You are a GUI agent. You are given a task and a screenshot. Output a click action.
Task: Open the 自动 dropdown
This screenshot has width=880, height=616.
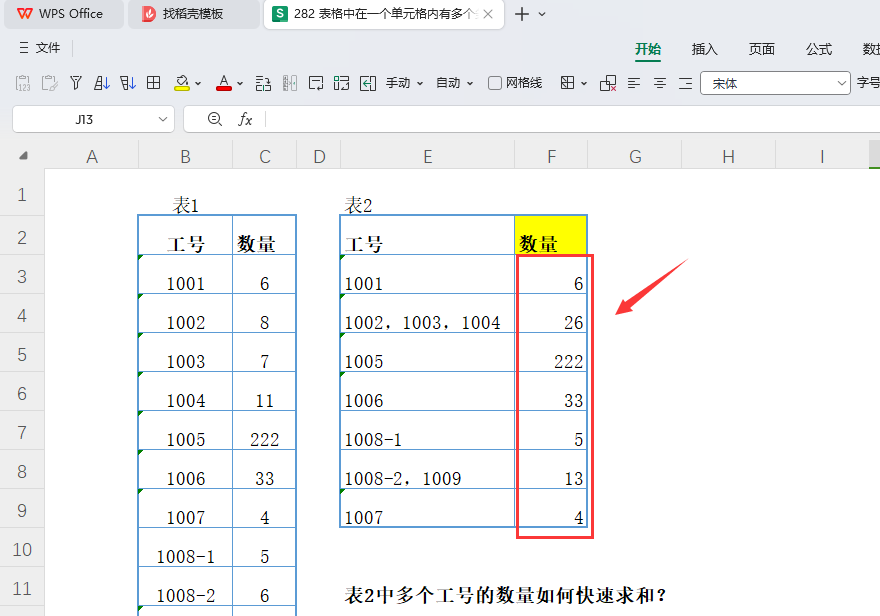pyautogui.click(x=455, y=84)
